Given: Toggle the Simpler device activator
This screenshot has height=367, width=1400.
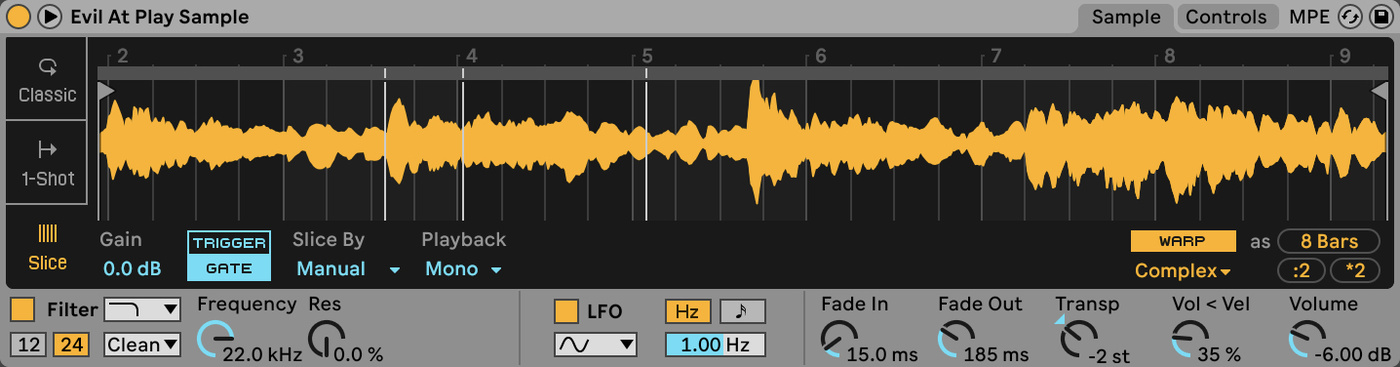Looking at the screenshot, I should (18, 17).
